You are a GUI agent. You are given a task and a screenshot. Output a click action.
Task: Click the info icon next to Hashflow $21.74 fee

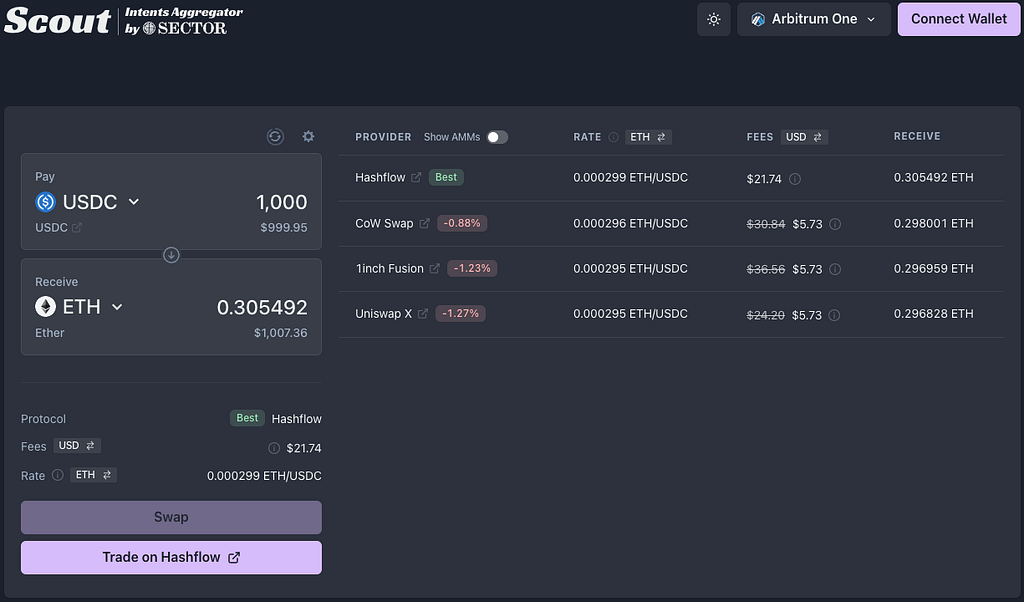pyautogui.click(x=795, y=179)
